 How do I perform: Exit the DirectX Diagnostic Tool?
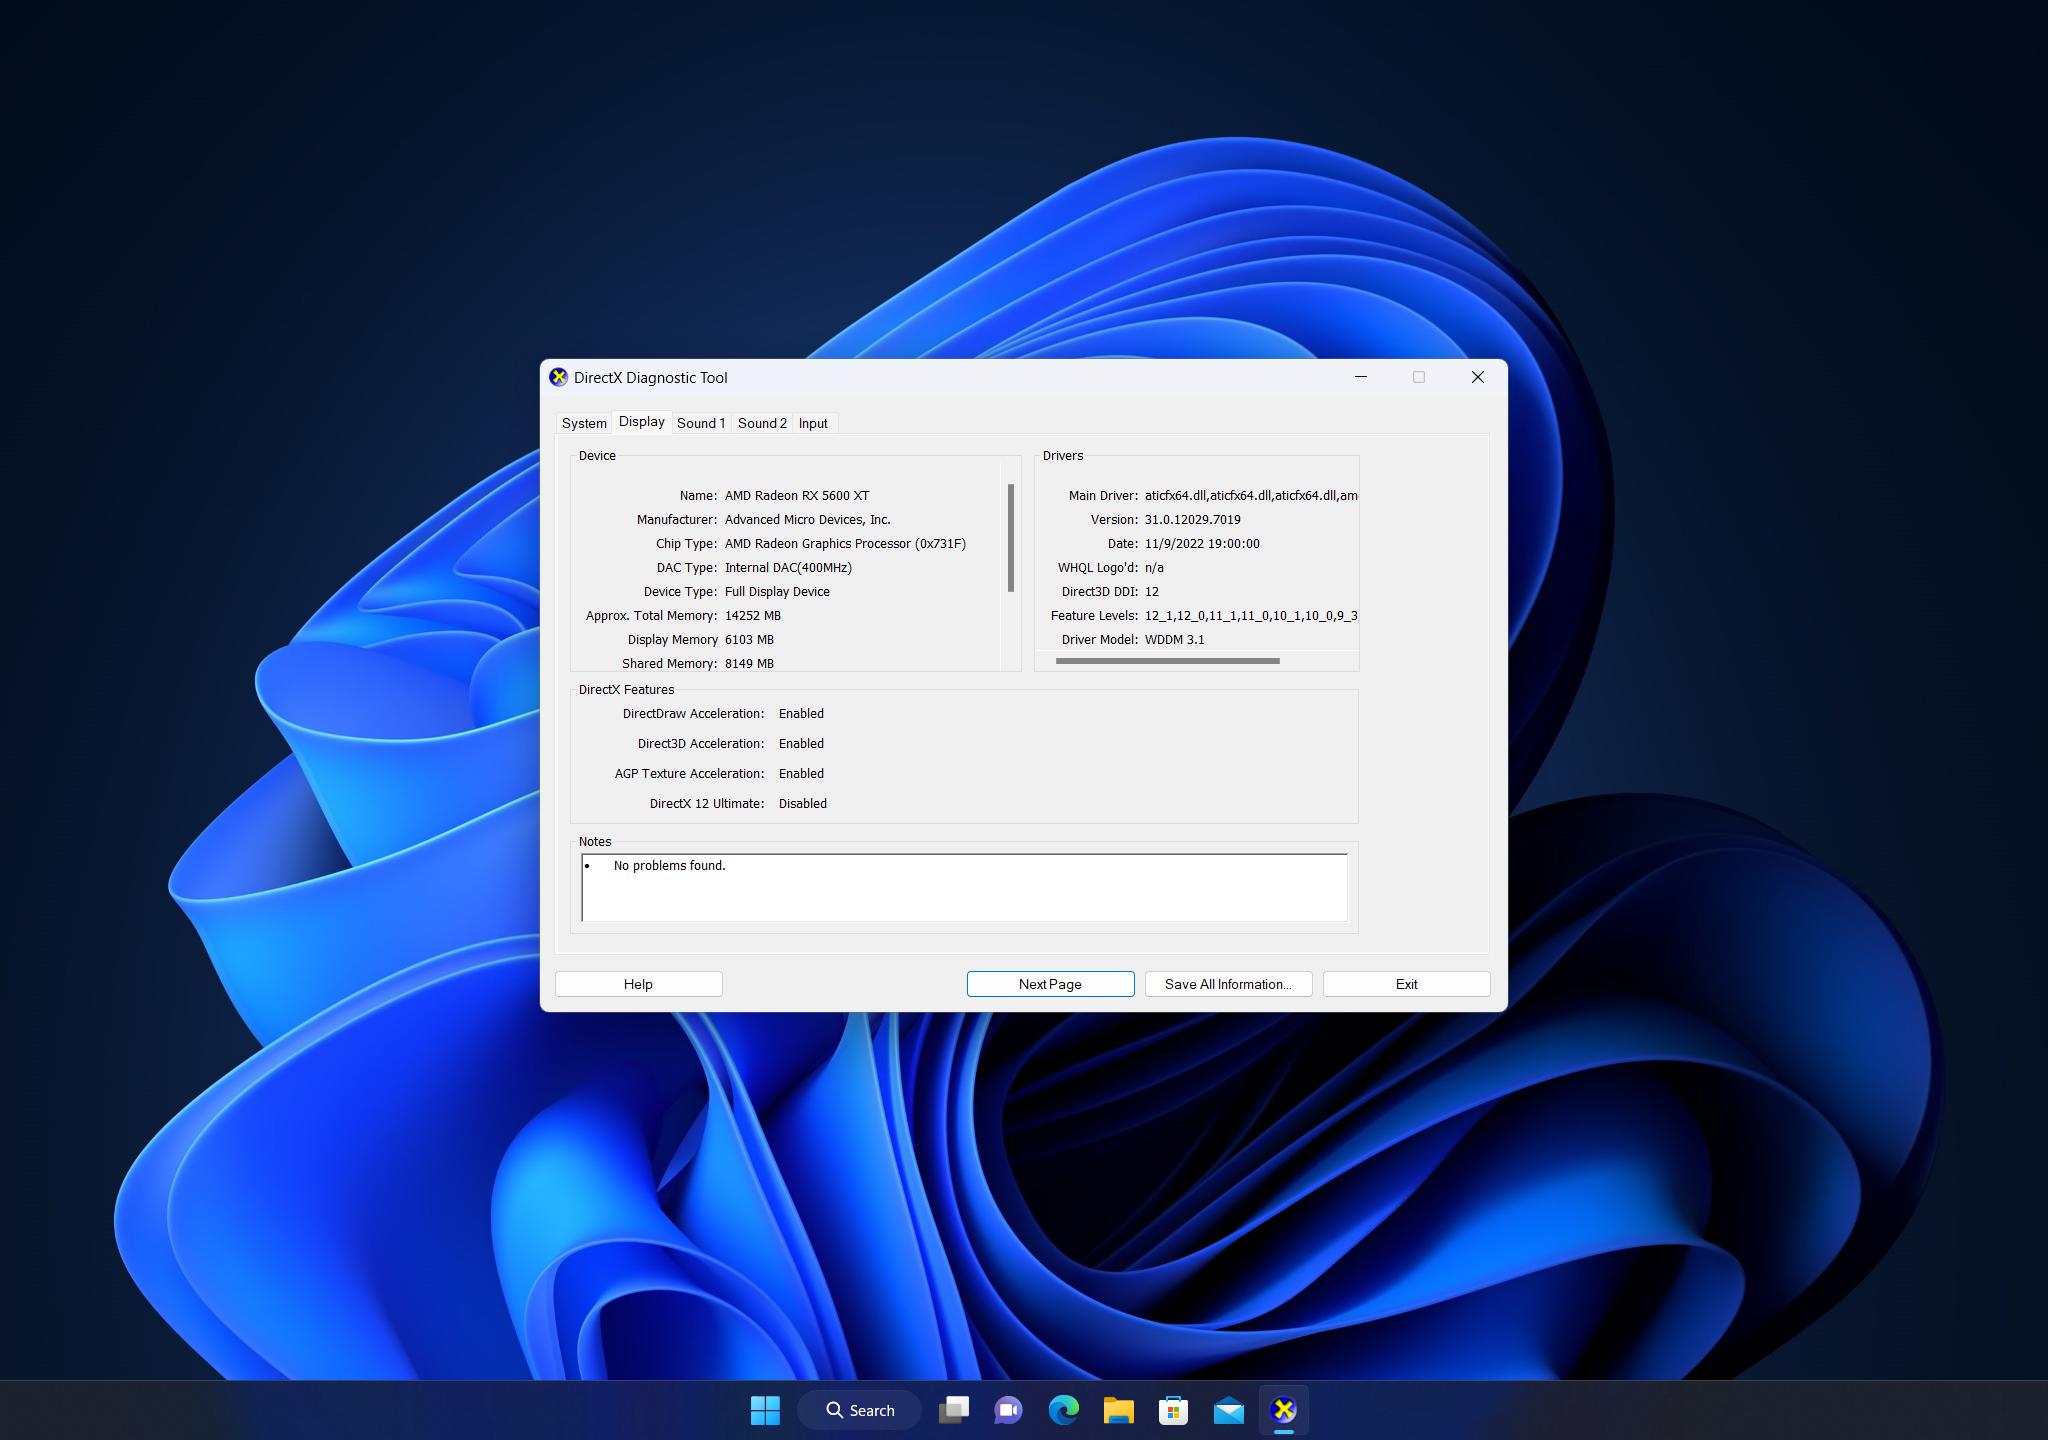pyautogui.click(x=1406, y=984)
